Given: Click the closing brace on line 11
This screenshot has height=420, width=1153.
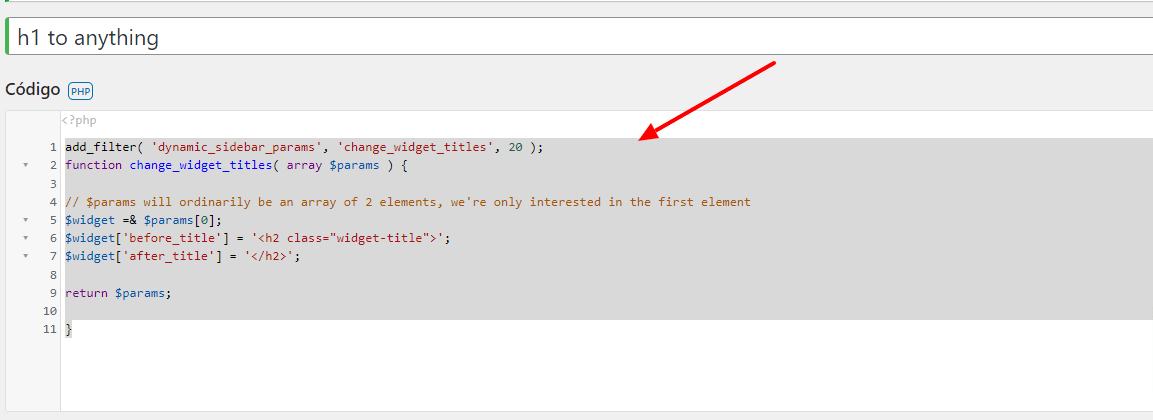Looking at the screenshot, I should click(68, 330).
